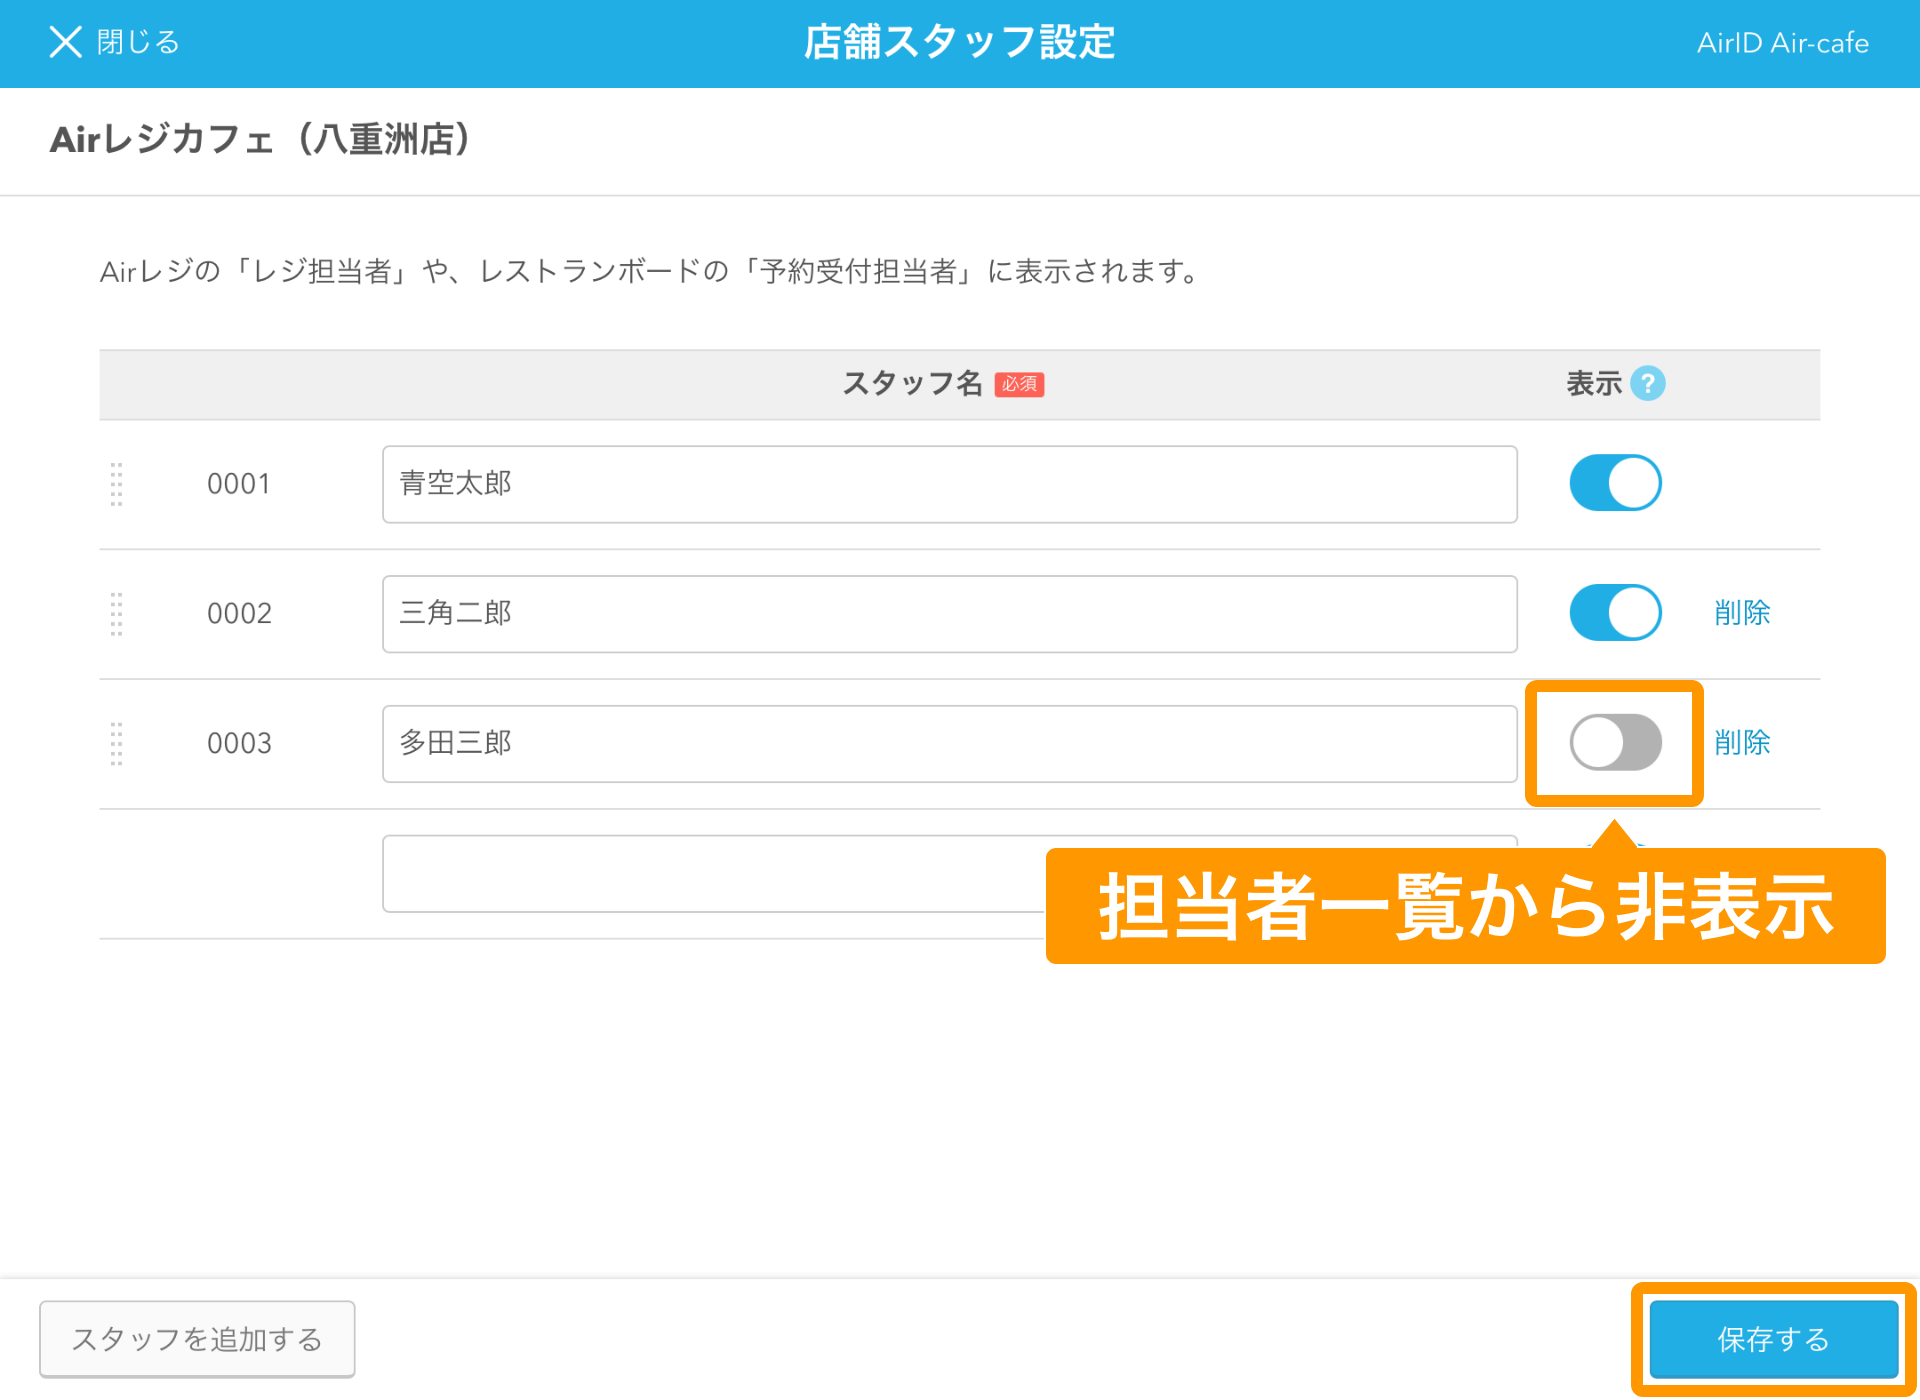Grab the drag handle for staff 0002

pyautogui.click(x=116, y=614)
